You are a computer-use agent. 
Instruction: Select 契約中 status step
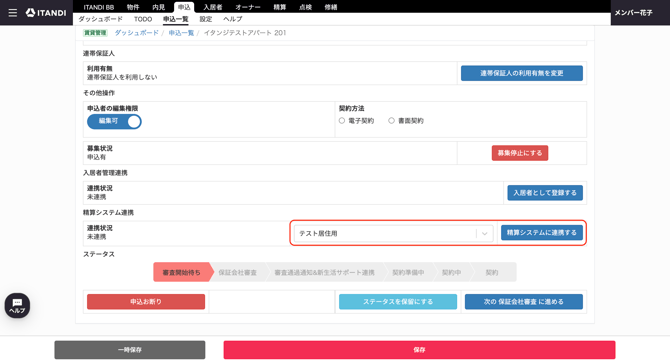point(451,272)
